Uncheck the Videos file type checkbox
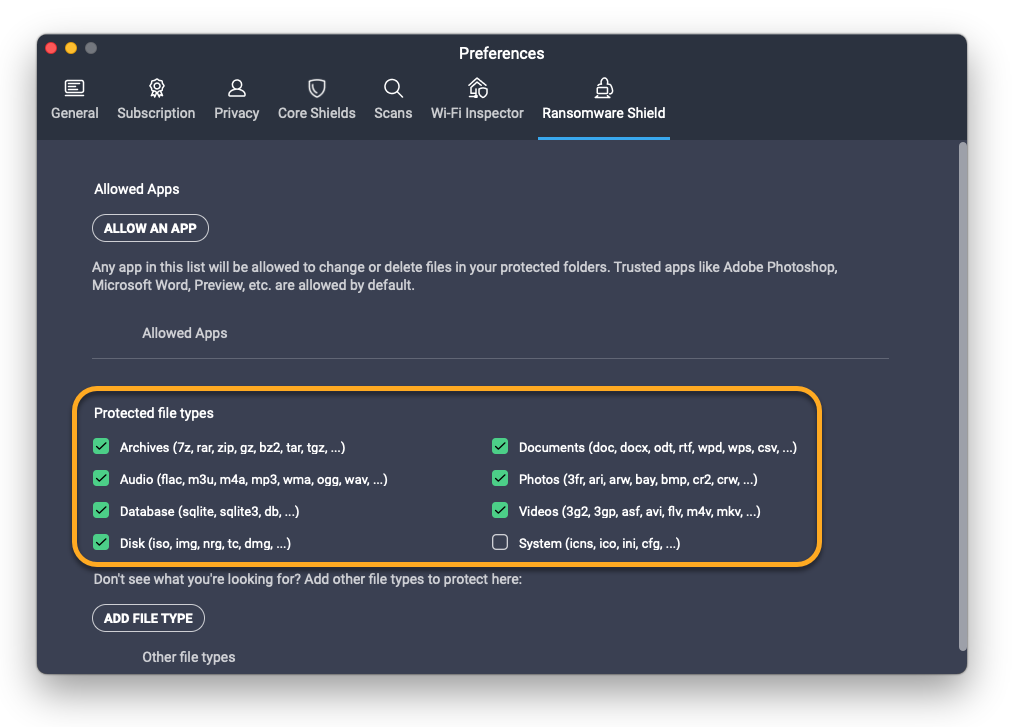The width and height of the screenshot is (1018, 727). point(500,511)
